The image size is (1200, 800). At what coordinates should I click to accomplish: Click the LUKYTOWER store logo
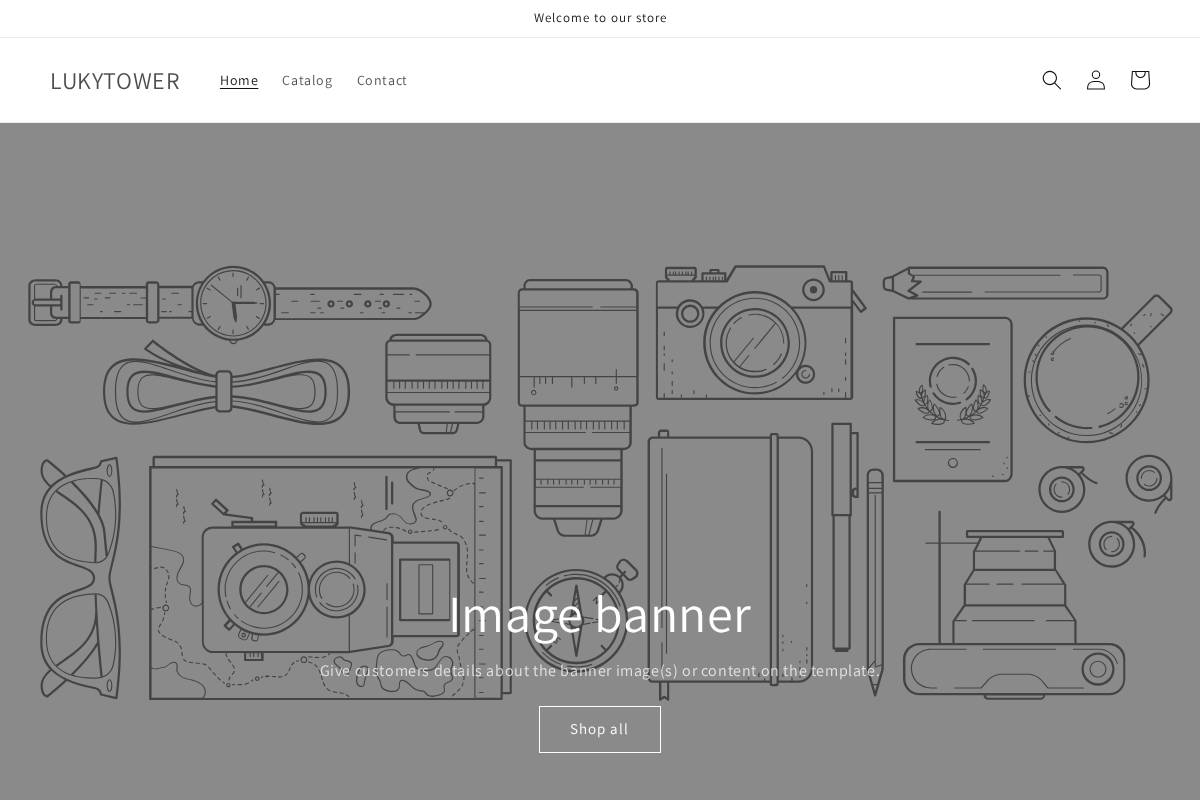coord(115,80)
